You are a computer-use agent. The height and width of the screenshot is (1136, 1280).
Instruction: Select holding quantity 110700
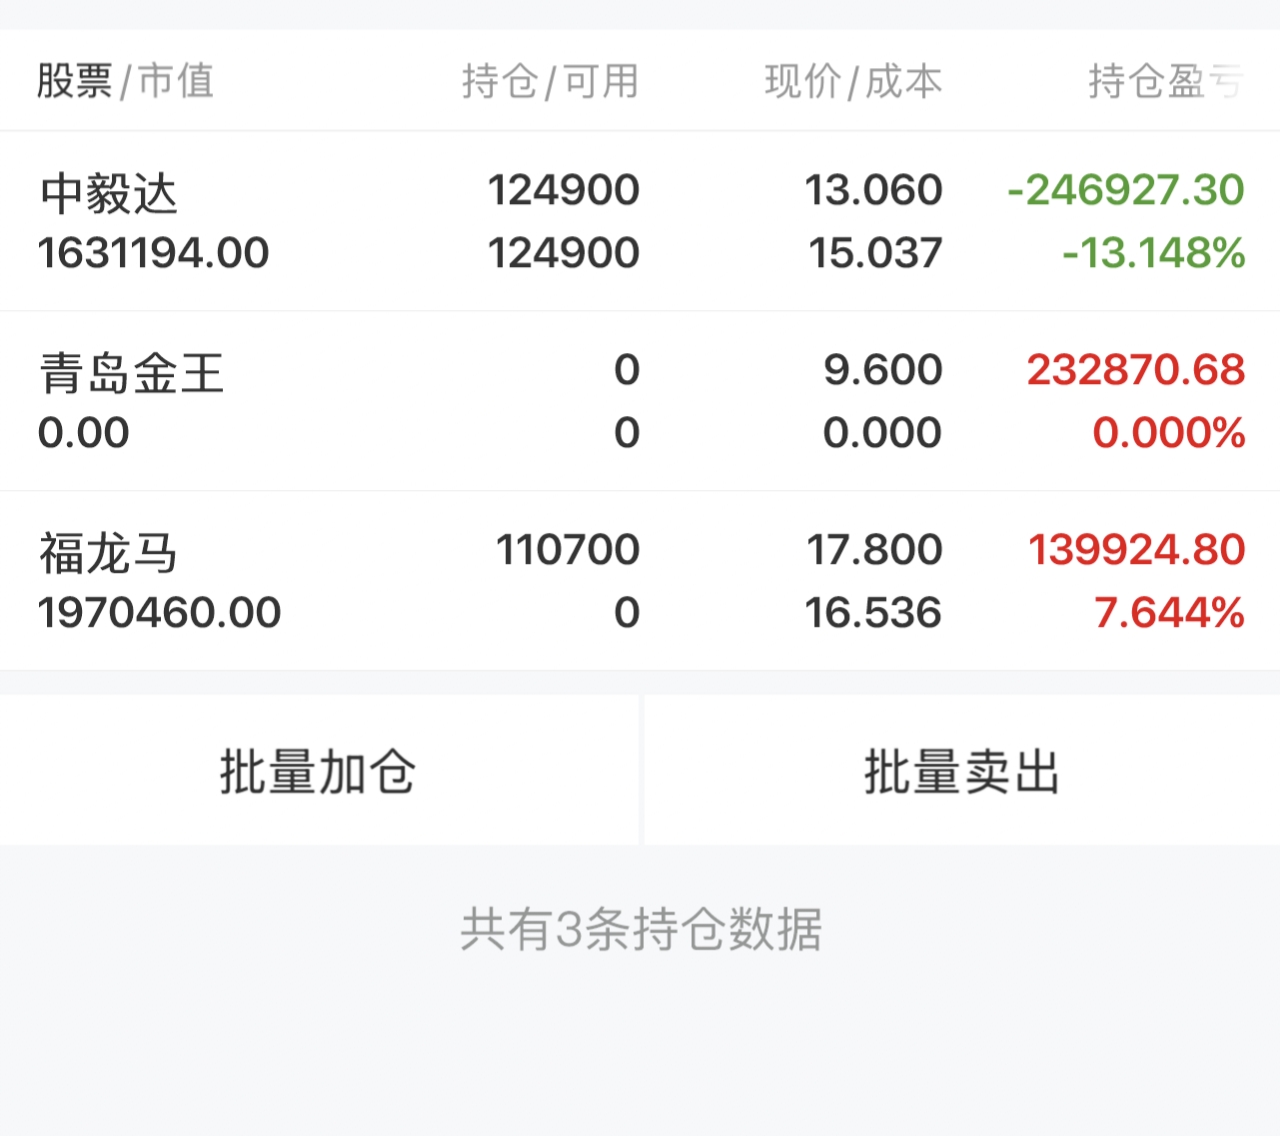[568, 550]
